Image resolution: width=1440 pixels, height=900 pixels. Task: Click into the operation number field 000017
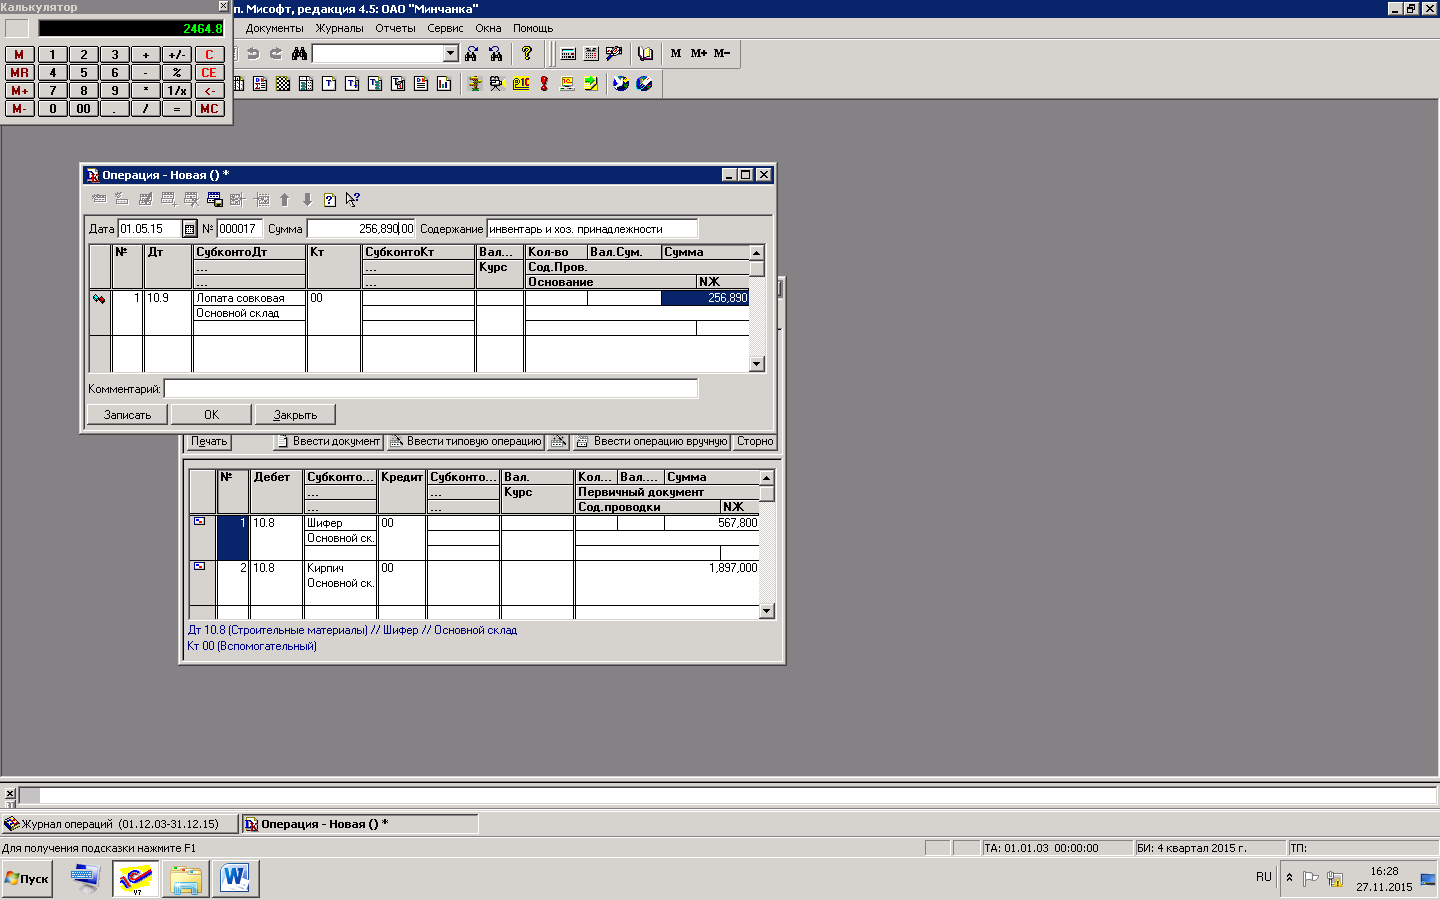click(239, 229)
